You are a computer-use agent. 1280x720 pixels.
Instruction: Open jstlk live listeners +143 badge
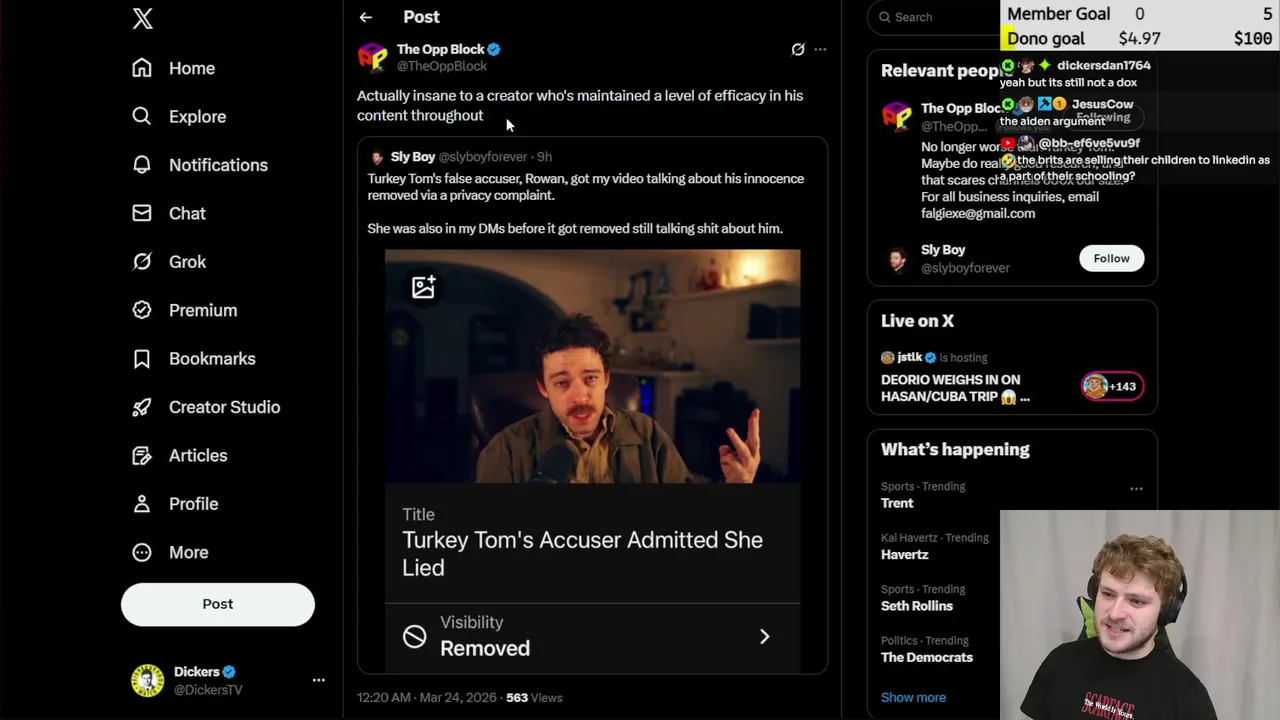[1112, 386]
